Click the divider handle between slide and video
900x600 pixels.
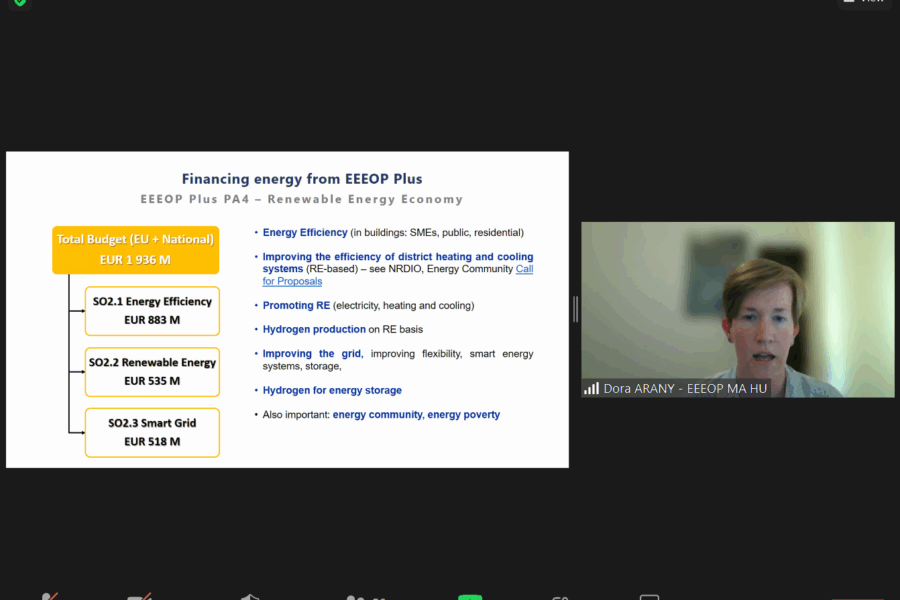point(575,309)
